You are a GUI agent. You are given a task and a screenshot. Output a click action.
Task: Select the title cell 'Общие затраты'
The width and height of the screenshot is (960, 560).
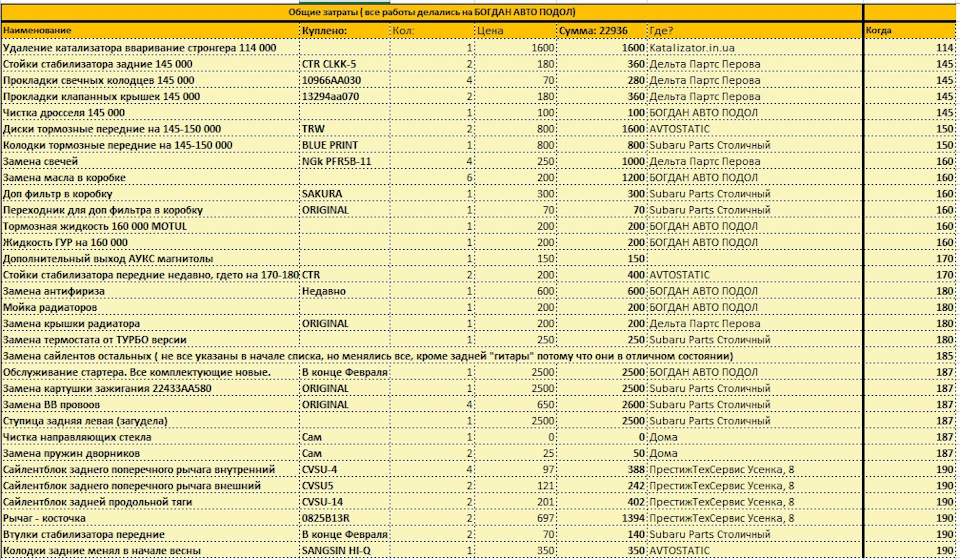(432, 12)
